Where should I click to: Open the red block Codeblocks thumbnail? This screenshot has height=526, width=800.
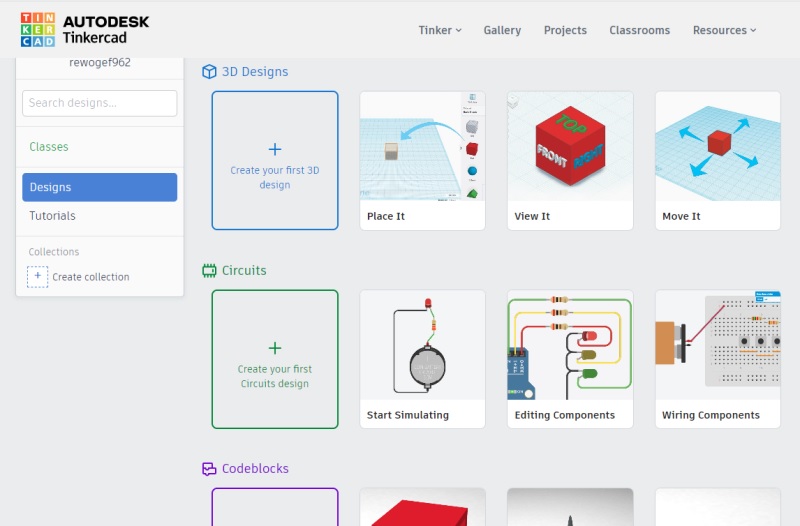tap(422, 507)
